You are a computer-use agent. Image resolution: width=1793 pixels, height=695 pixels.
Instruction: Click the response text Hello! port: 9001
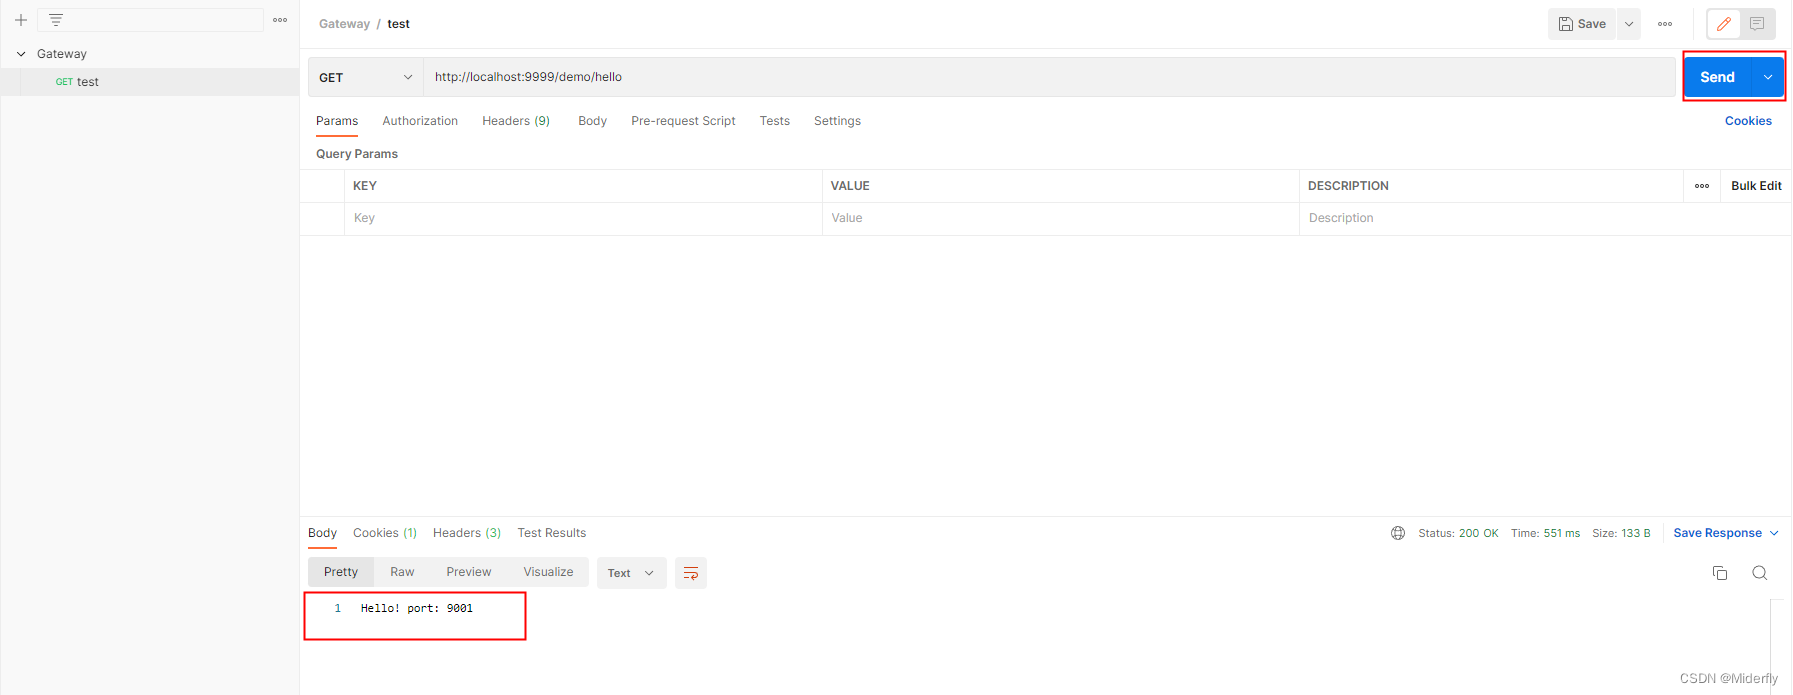pos(417,608)
